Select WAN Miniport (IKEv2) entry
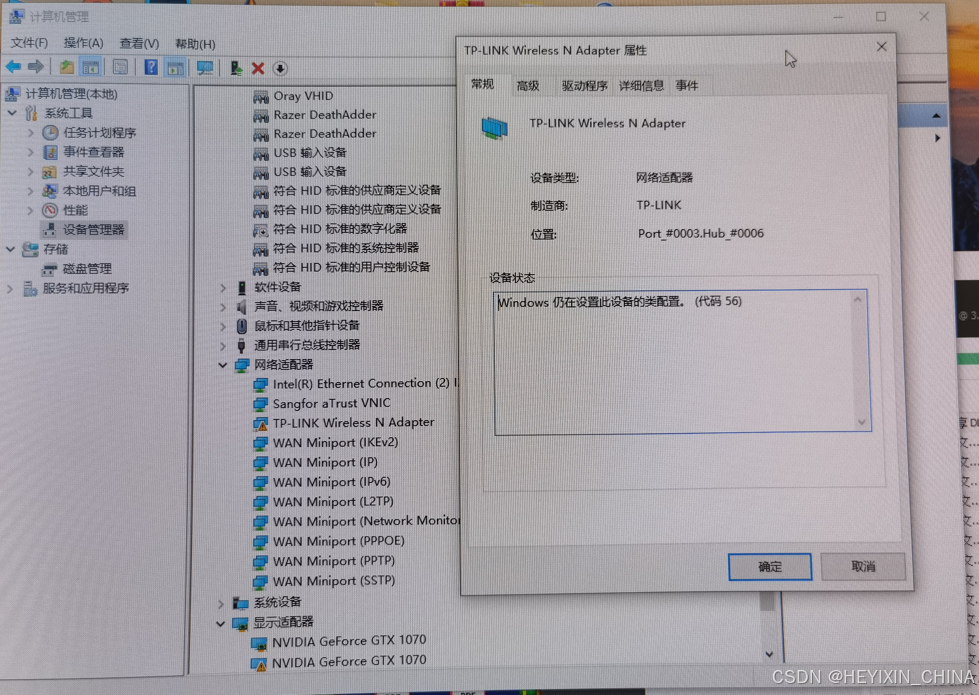 tap(335, 443)
